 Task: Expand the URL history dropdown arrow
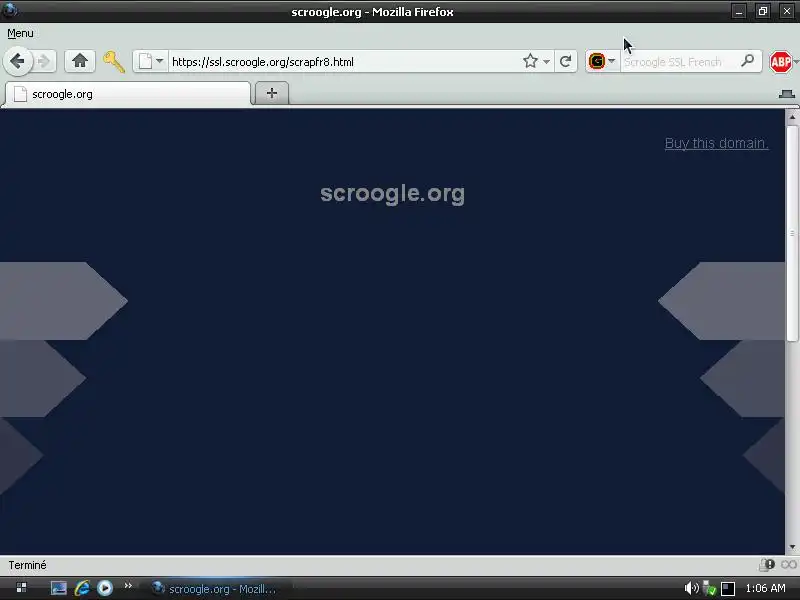(x=546, y=62)
